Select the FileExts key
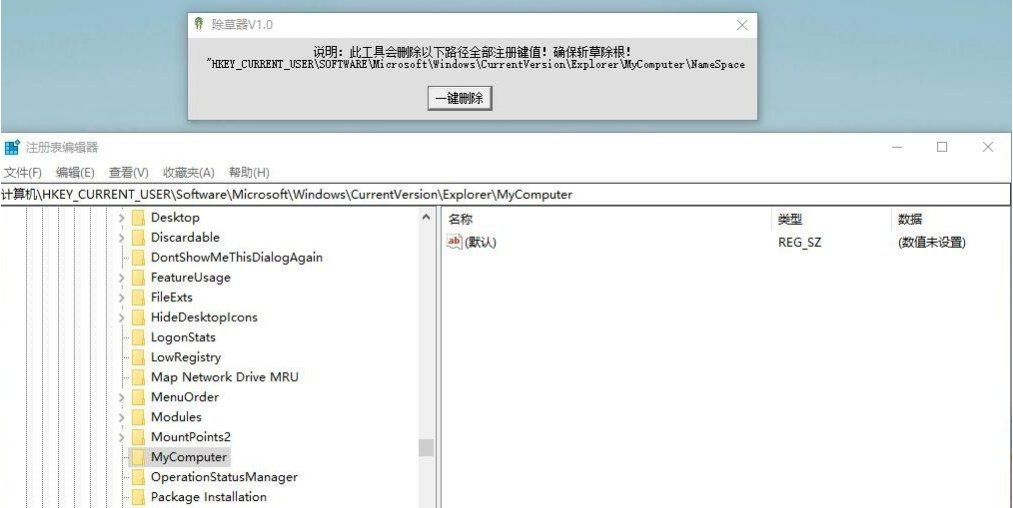This screenshot has height=508, width=1013. click(x=172, y=297)
